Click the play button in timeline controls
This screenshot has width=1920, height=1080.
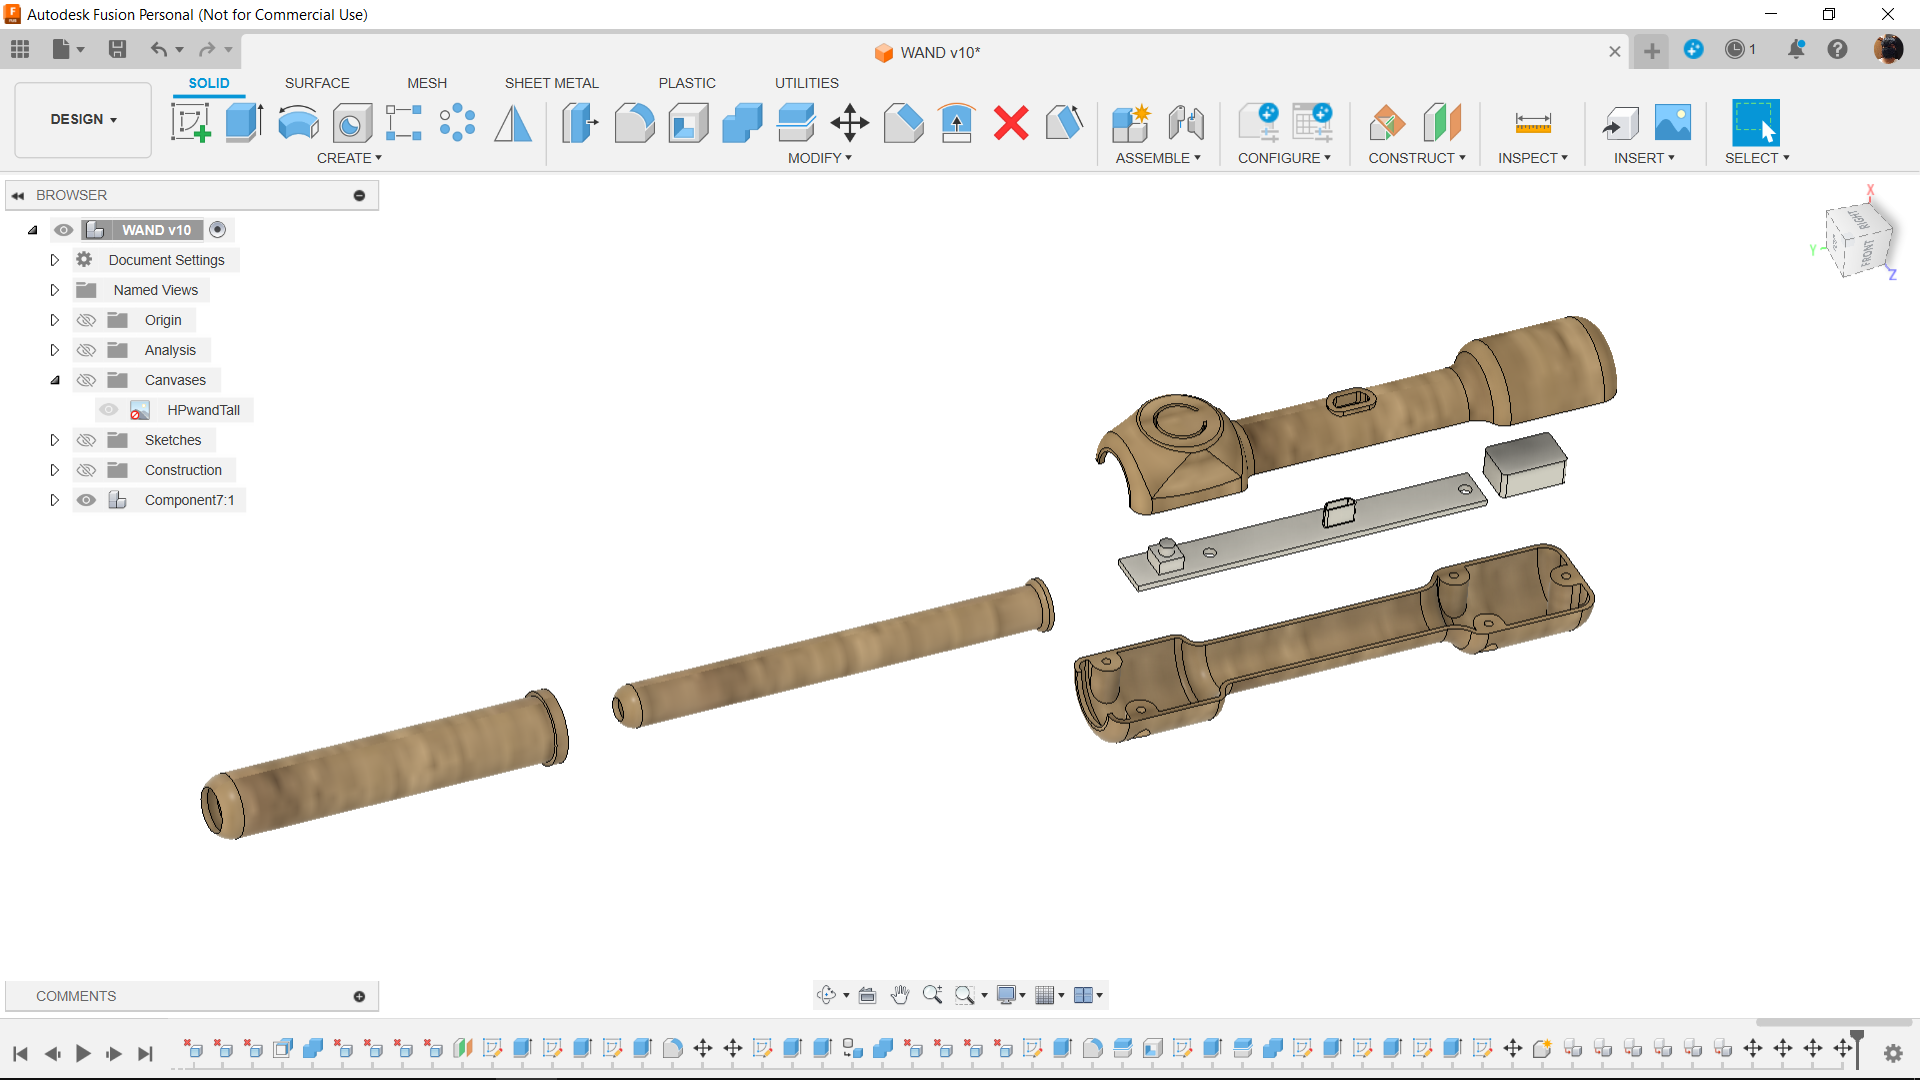pos(82,1052)
